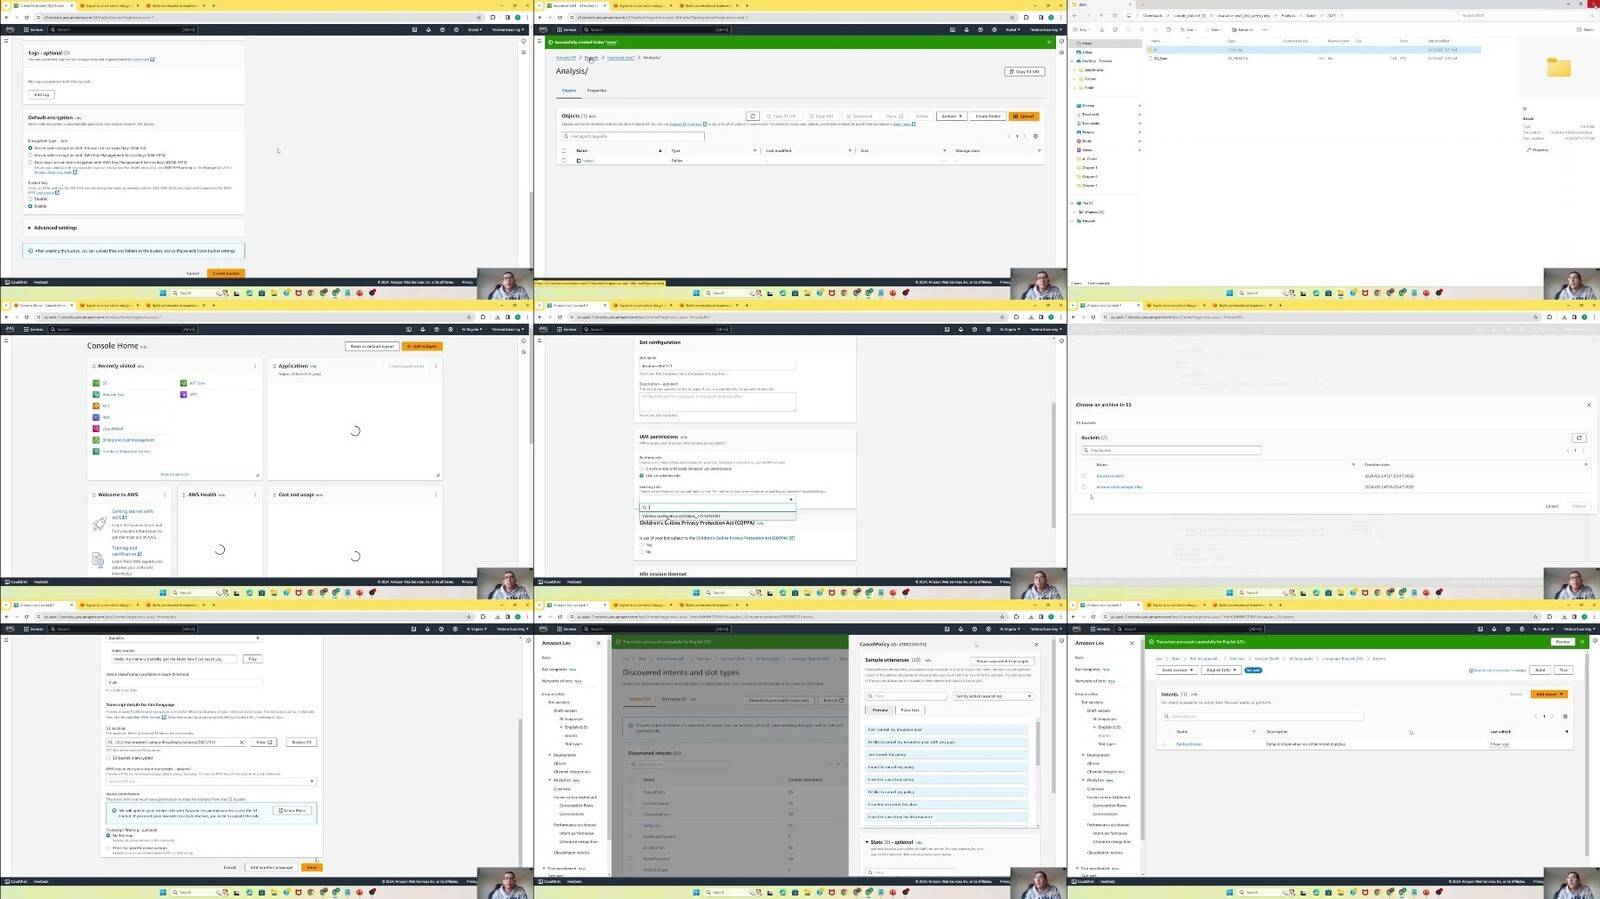This screenshot has width=1600, height=899.
Task: Close the Choose an archive in S3 dialog
Action: pos(1588,405)
